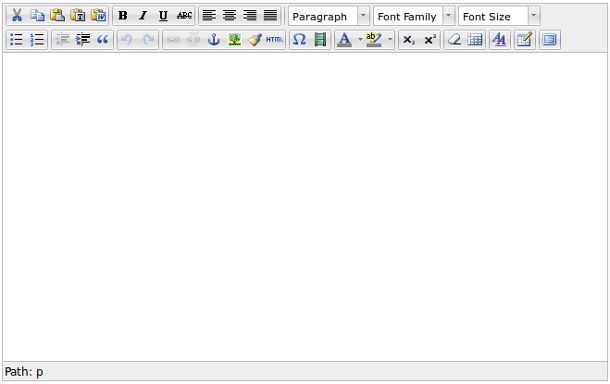Viewport: 610px width, 384px height.
Task: Indent the paragraph
Action: [x=82, y=40]
